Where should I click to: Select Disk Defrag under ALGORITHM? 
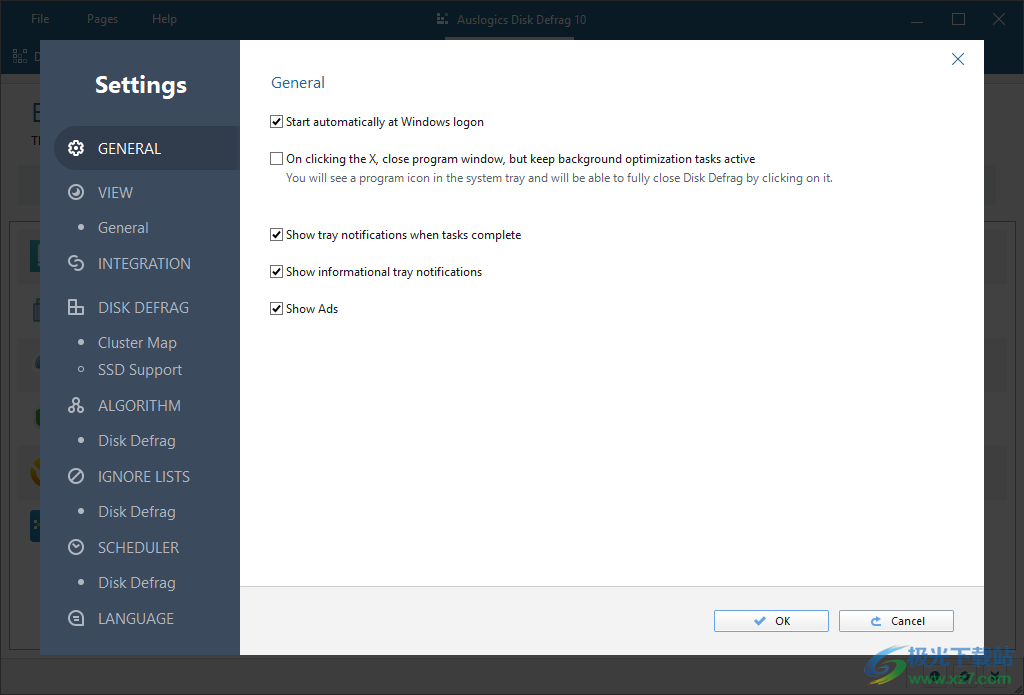pos(136,441)
